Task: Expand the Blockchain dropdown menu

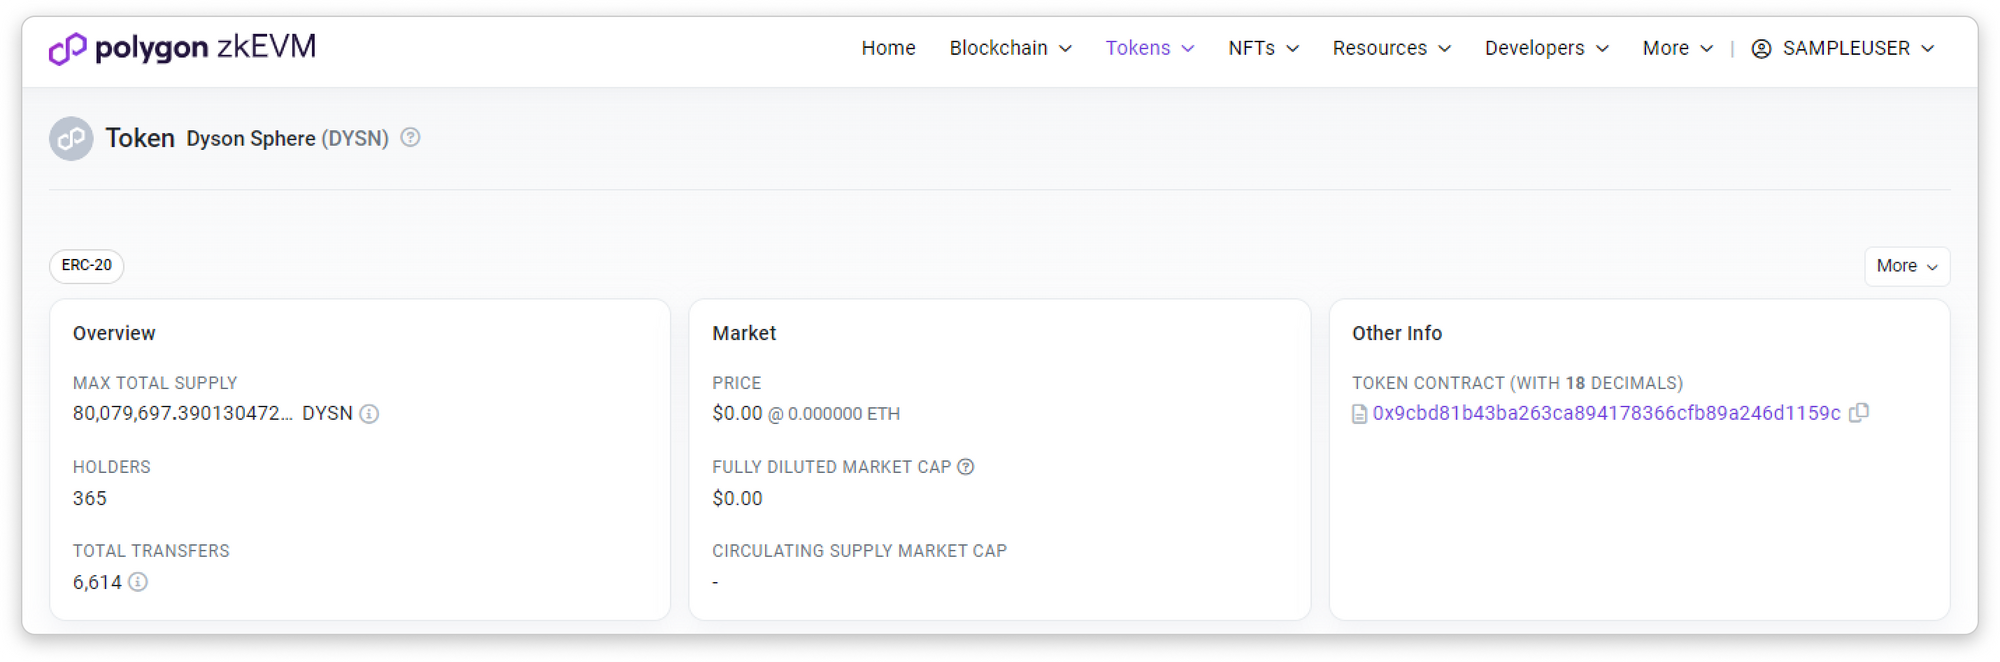Action: tap(1010, 48)
